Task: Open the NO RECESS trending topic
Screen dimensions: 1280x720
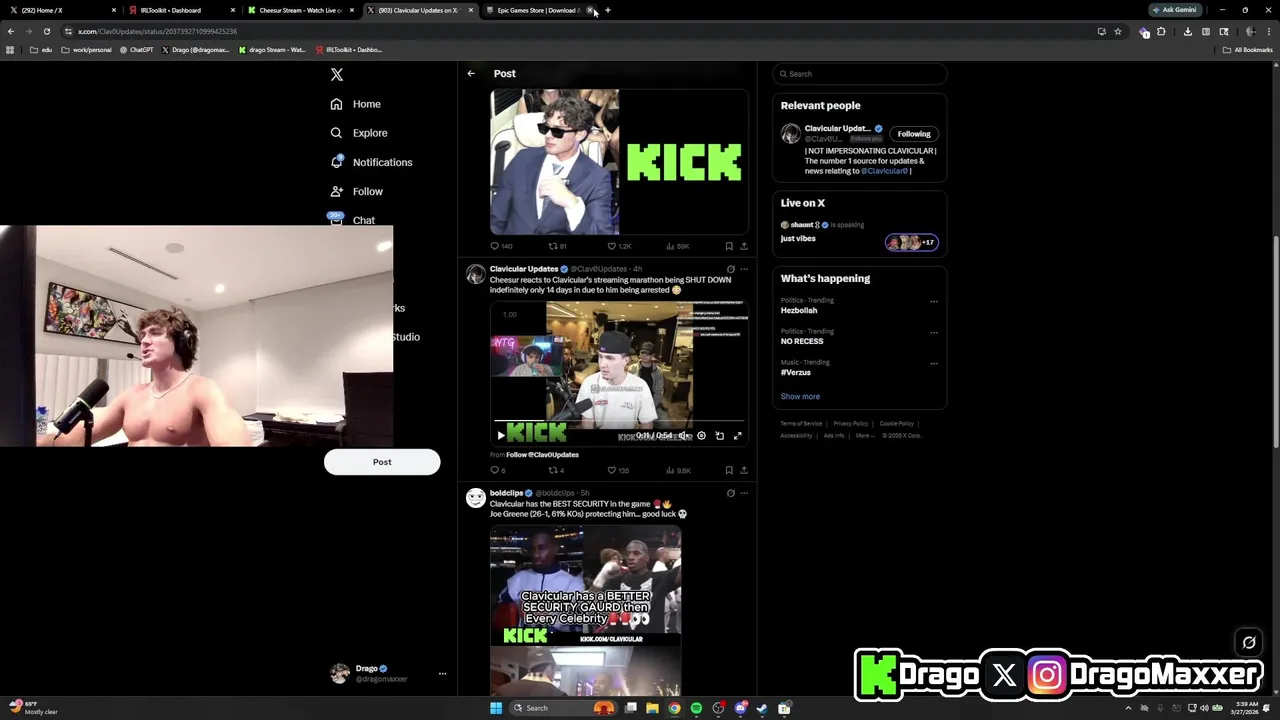Action: click(x=802, y=342)
